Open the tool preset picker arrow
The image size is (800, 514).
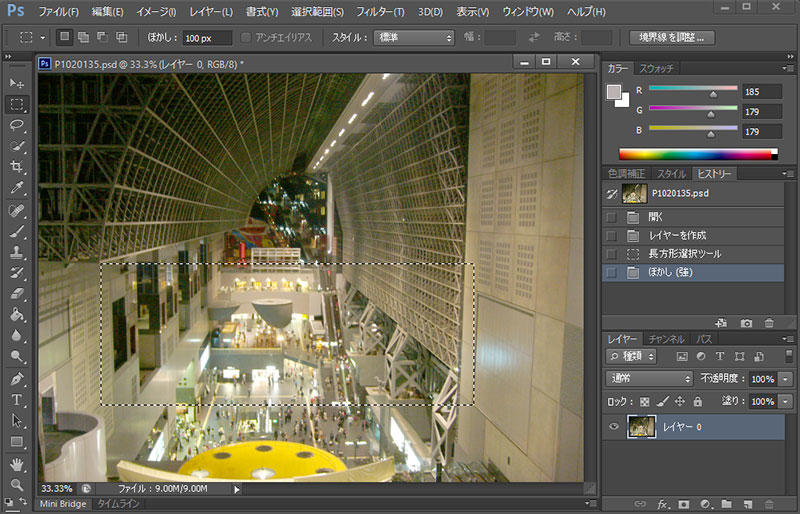(x=43, y=37)
